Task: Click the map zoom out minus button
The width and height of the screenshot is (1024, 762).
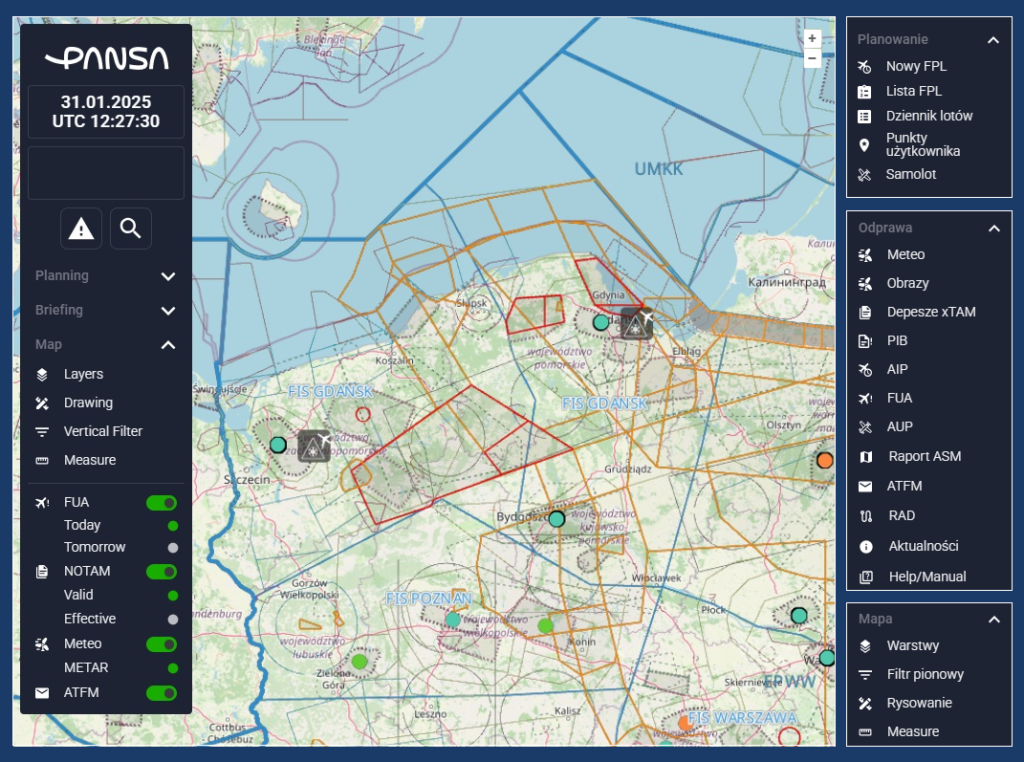Action: [812, 58]
